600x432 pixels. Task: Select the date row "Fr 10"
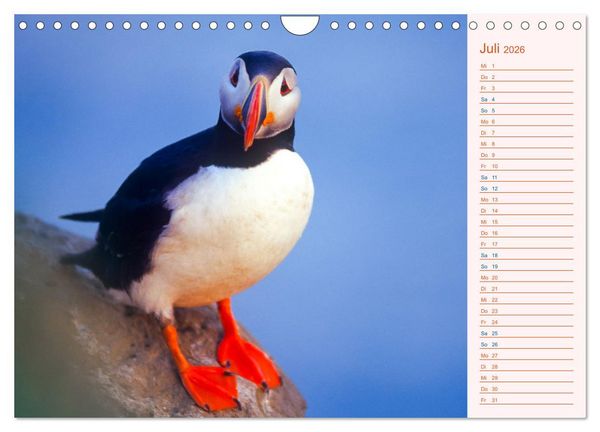527,166
